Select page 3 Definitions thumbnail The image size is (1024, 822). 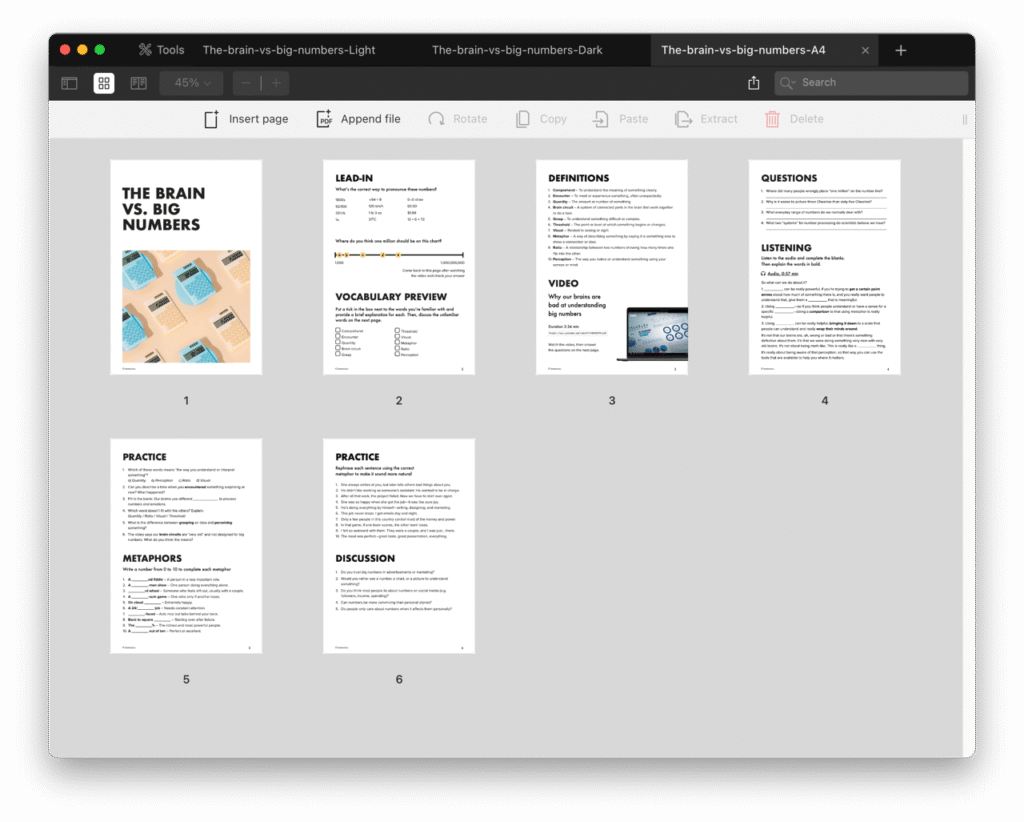pyautogui.click(x=611, y=267)
